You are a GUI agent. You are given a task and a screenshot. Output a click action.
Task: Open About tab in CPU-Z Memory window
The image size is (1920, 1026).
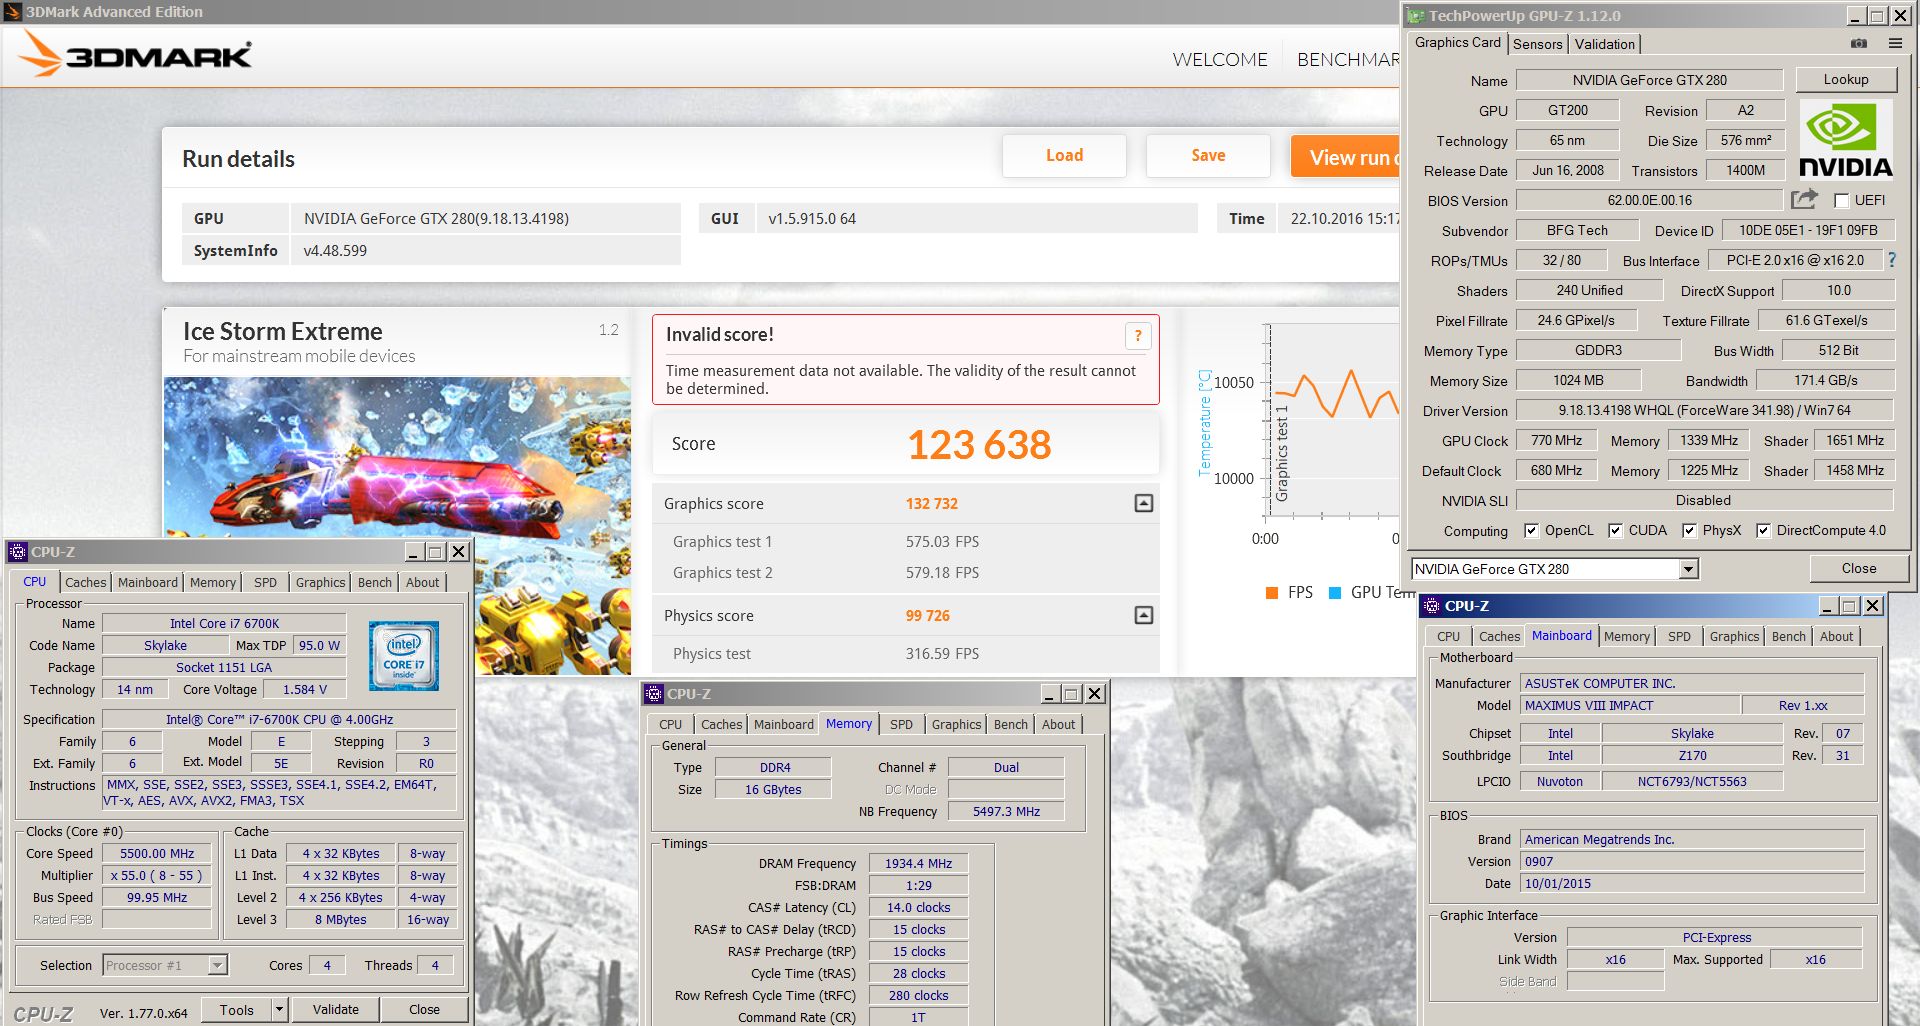tap(1058, 724)
